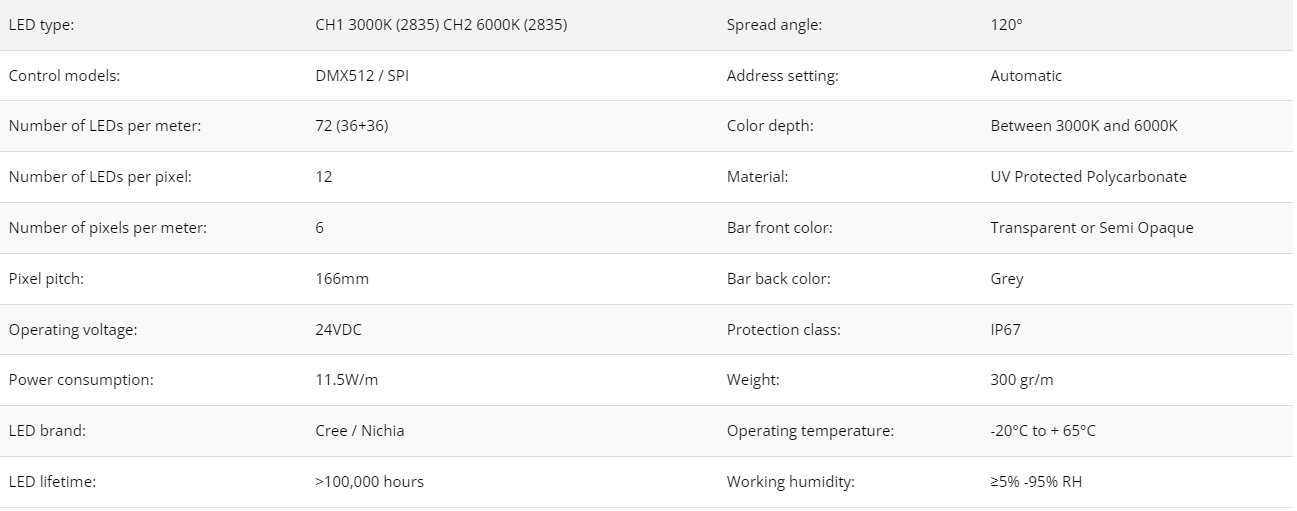
Task: Click the CH1 3000K (2835) CH2 6000K value
Action: click(441, 25)
